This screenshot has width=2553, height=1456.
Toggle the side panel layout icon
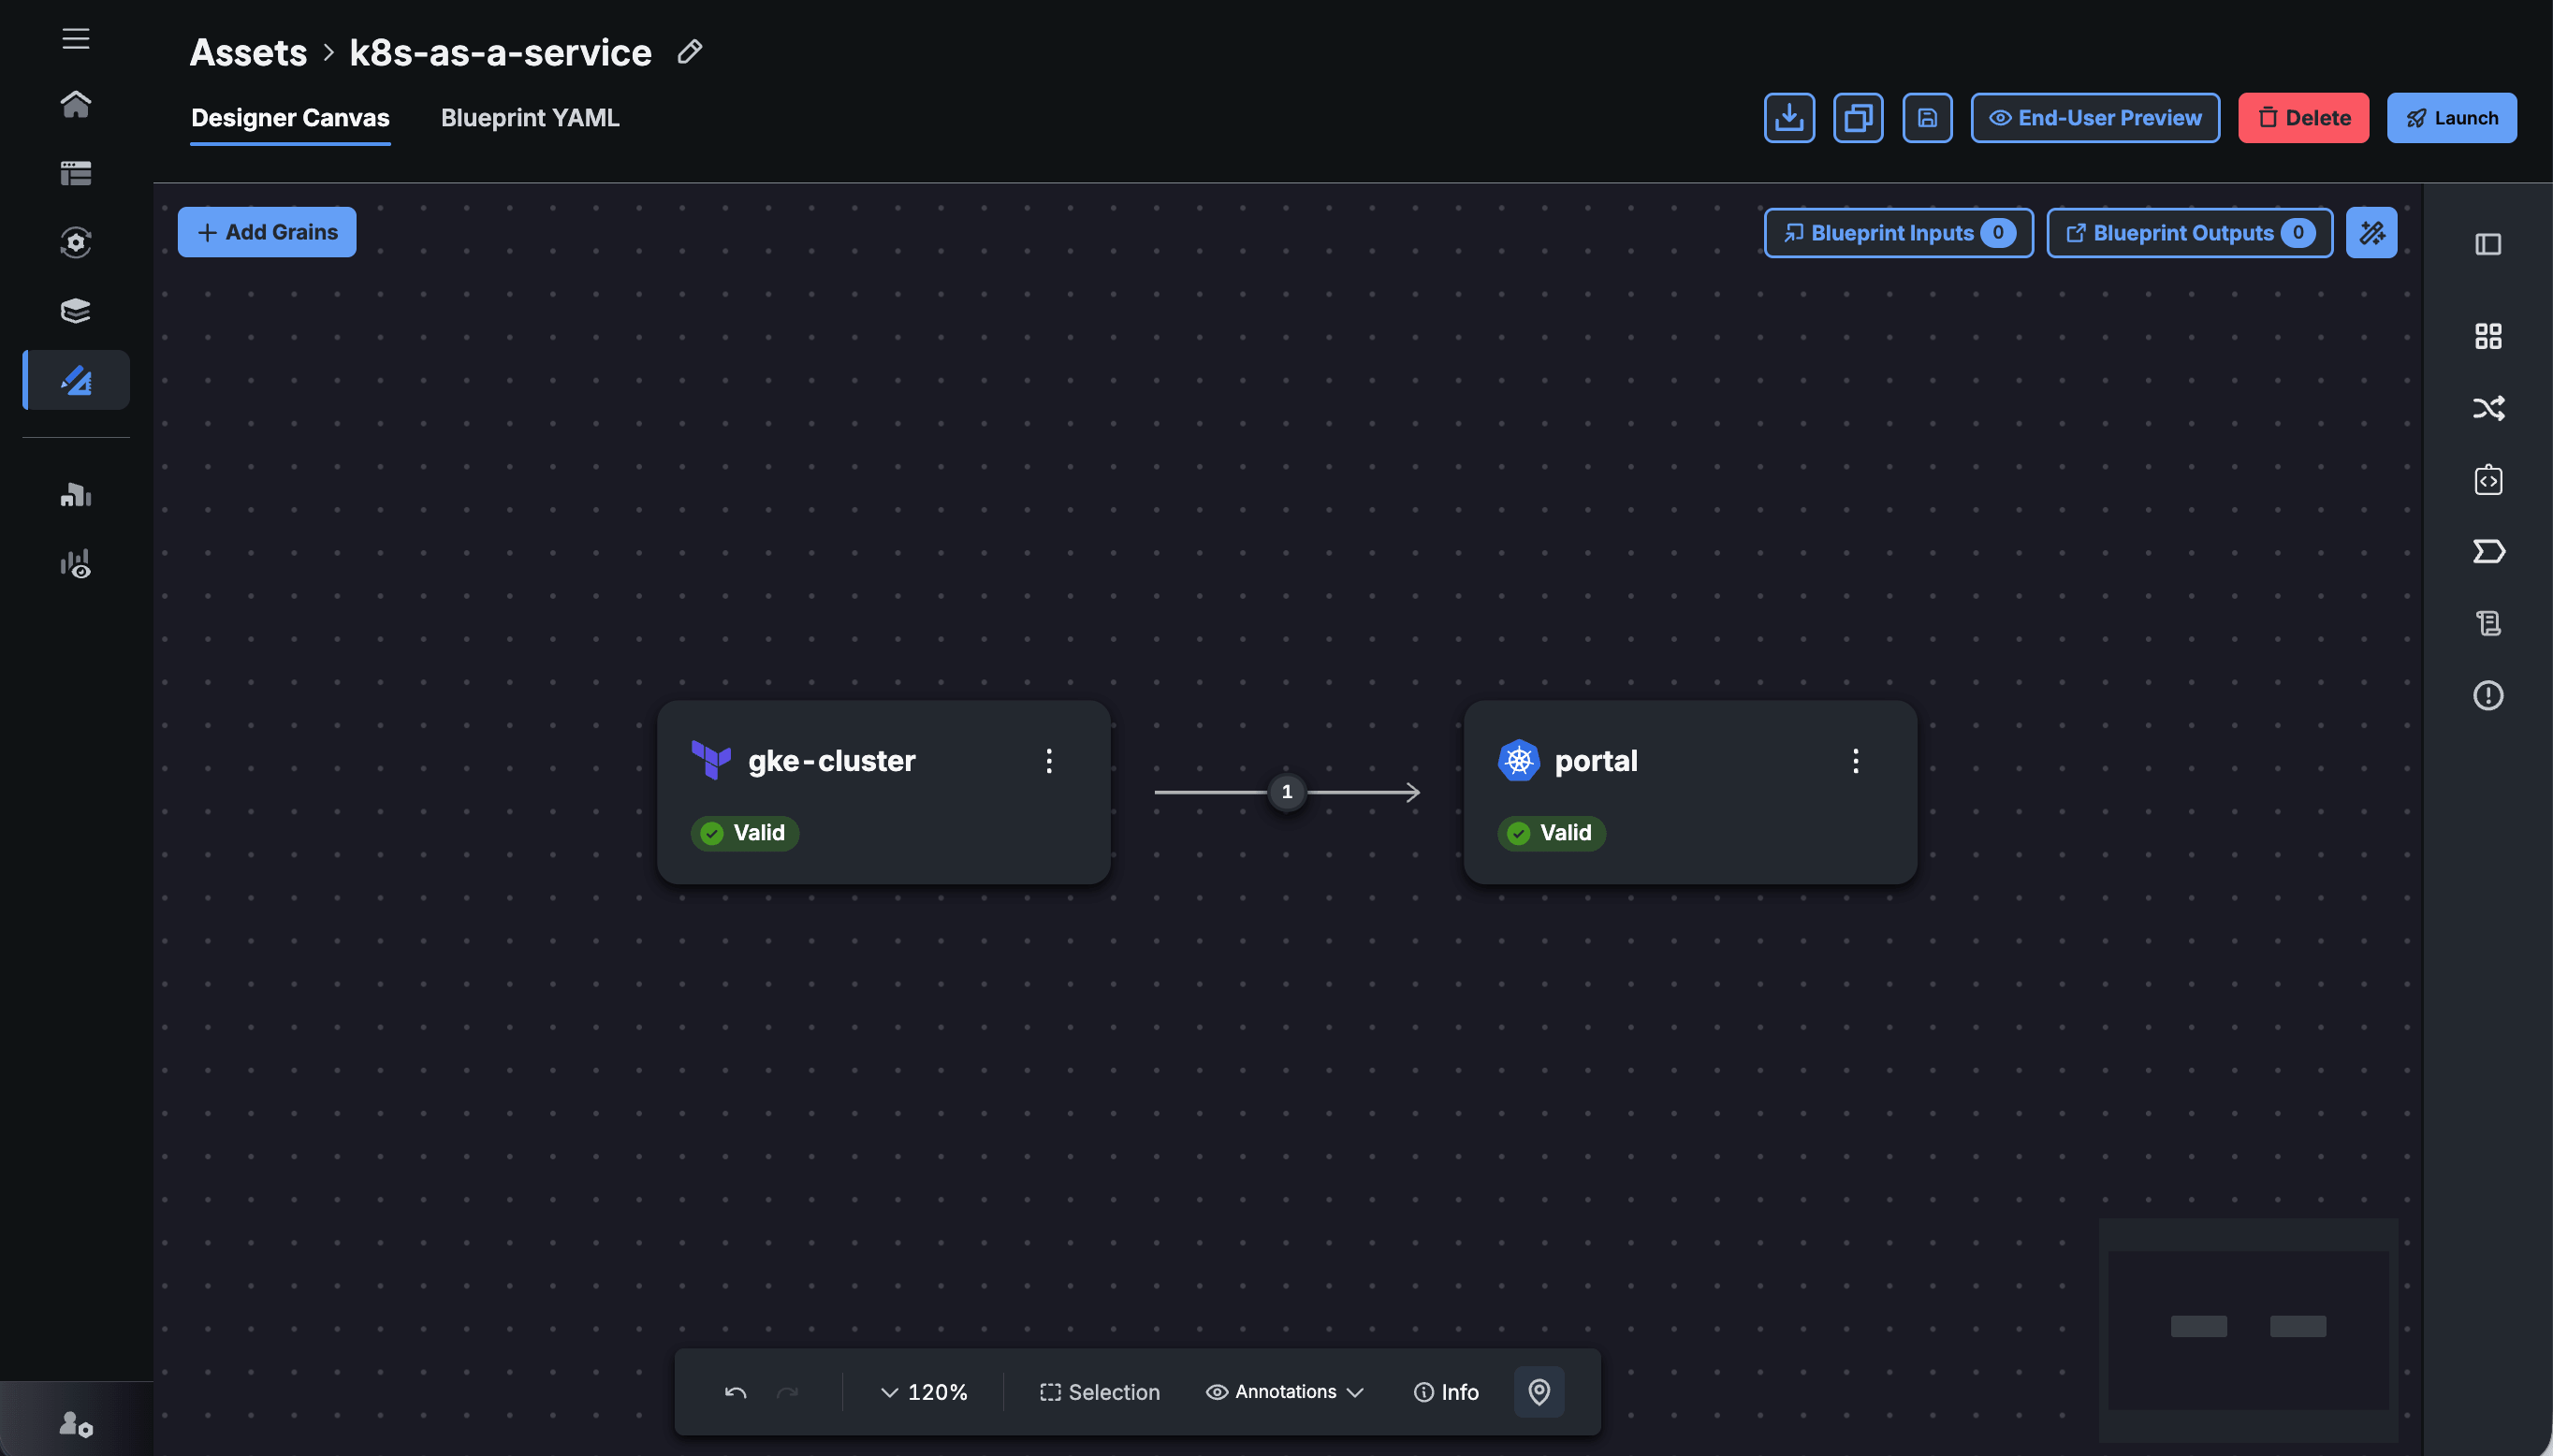tap(2488, 245)
